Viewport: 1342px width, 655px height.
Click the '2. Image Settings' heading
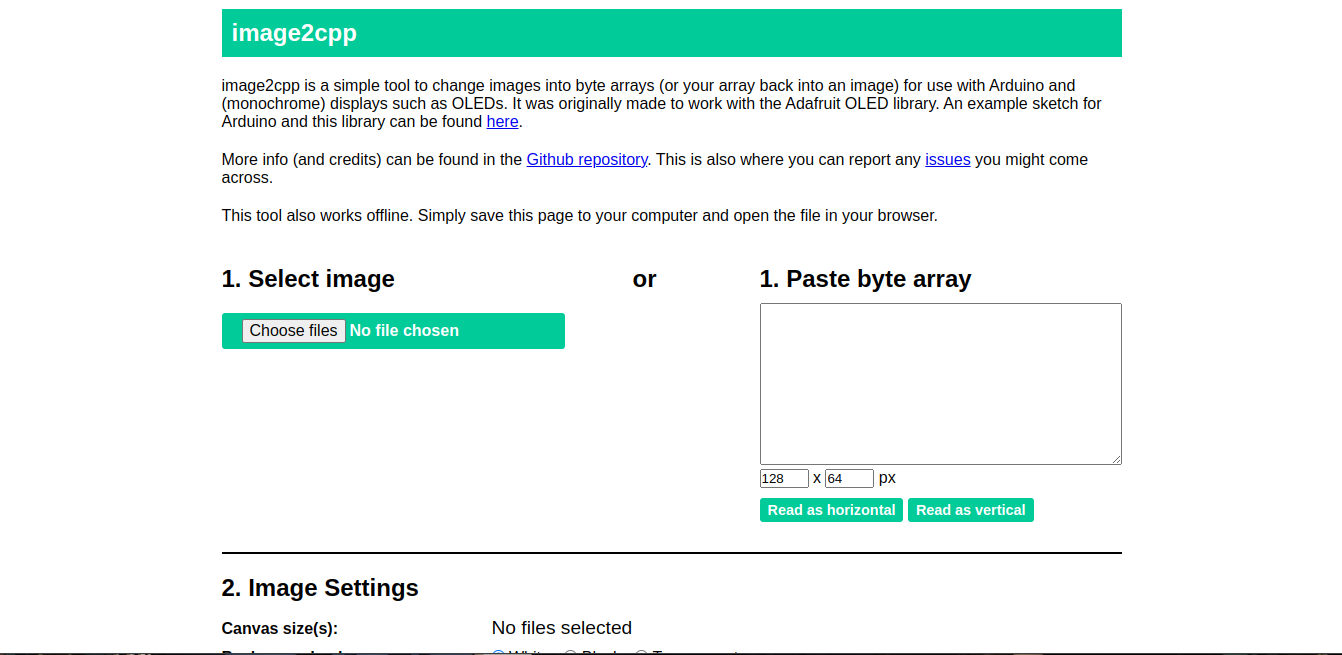pos(320,588)
